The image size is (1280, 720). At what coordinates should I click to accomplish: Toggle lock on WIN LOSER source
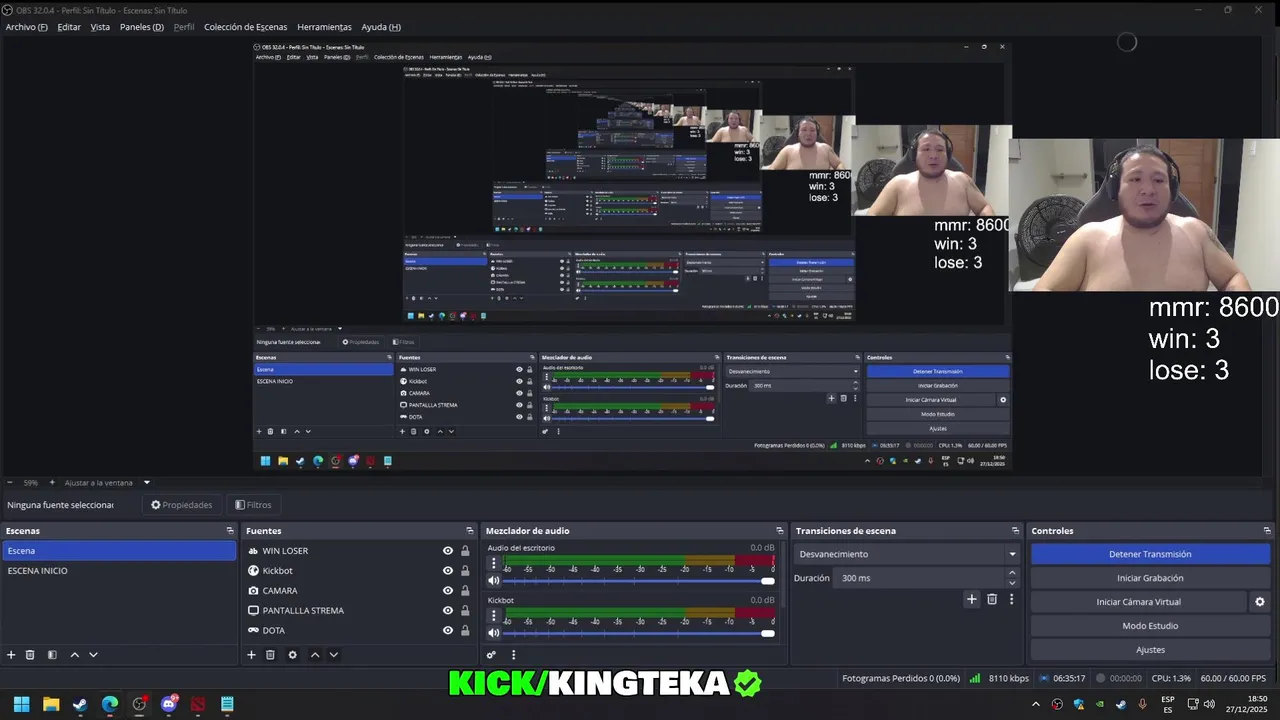[465, 551]
